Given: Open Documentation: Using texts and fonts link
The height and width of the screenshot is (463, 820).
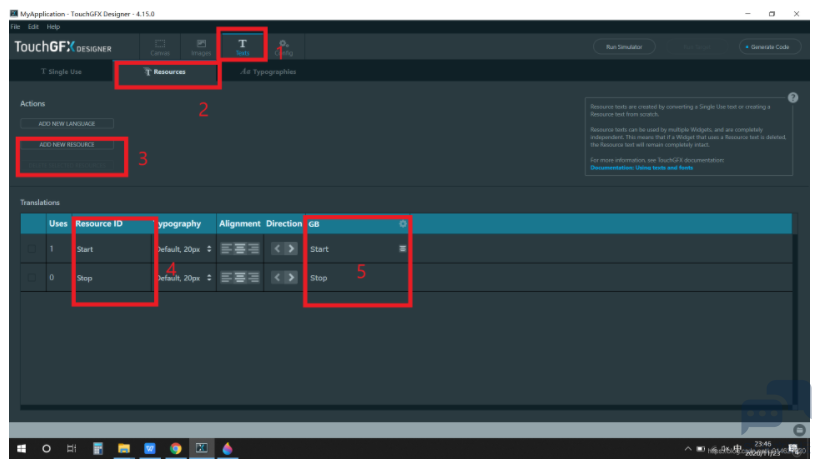Looking at the screenshot, I should [x=642, y=168].
